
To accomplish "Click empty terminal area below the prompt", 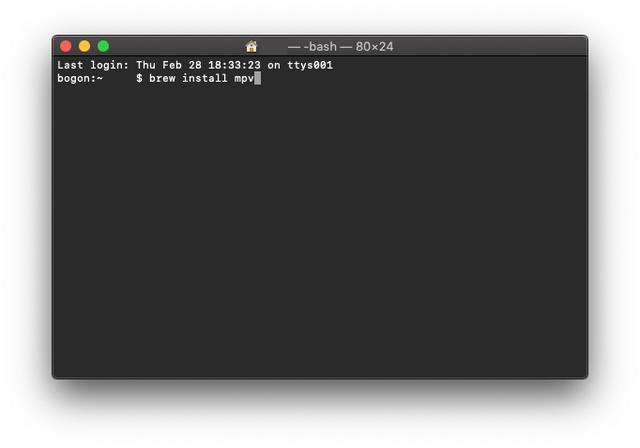I will pos(320,228).
